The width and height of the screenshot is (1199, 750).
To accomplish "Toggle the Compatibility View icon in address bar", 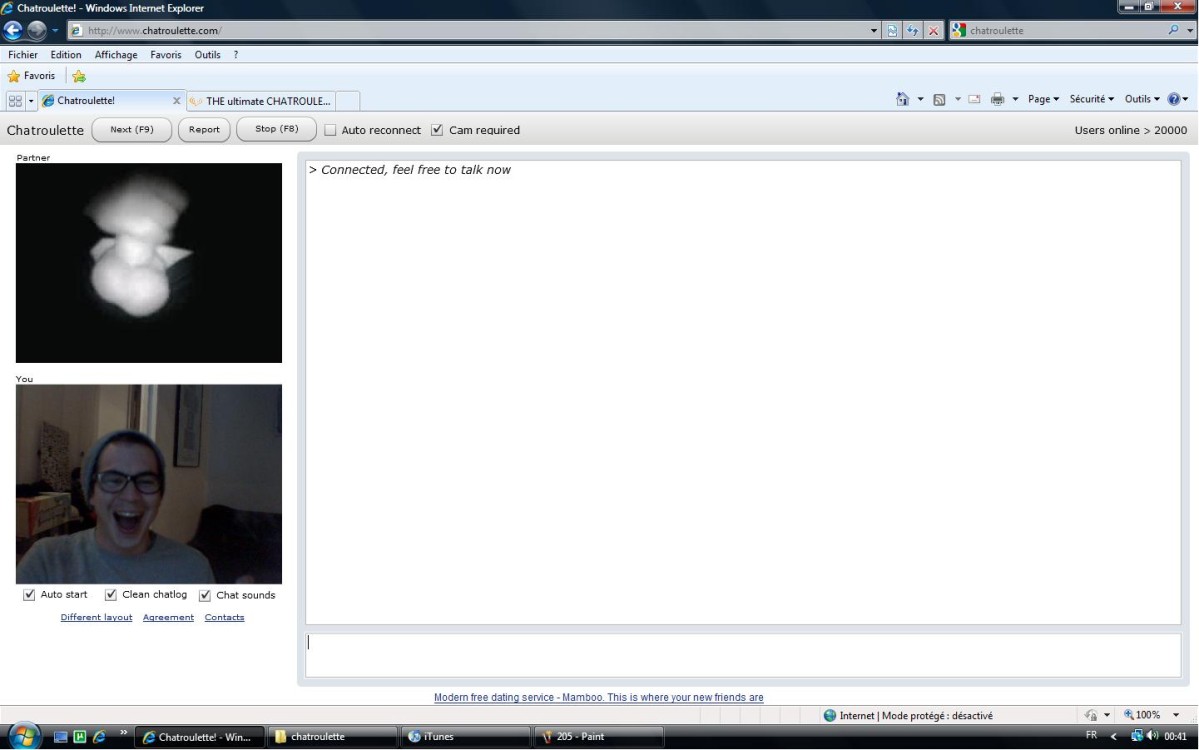I will point(892,31).
